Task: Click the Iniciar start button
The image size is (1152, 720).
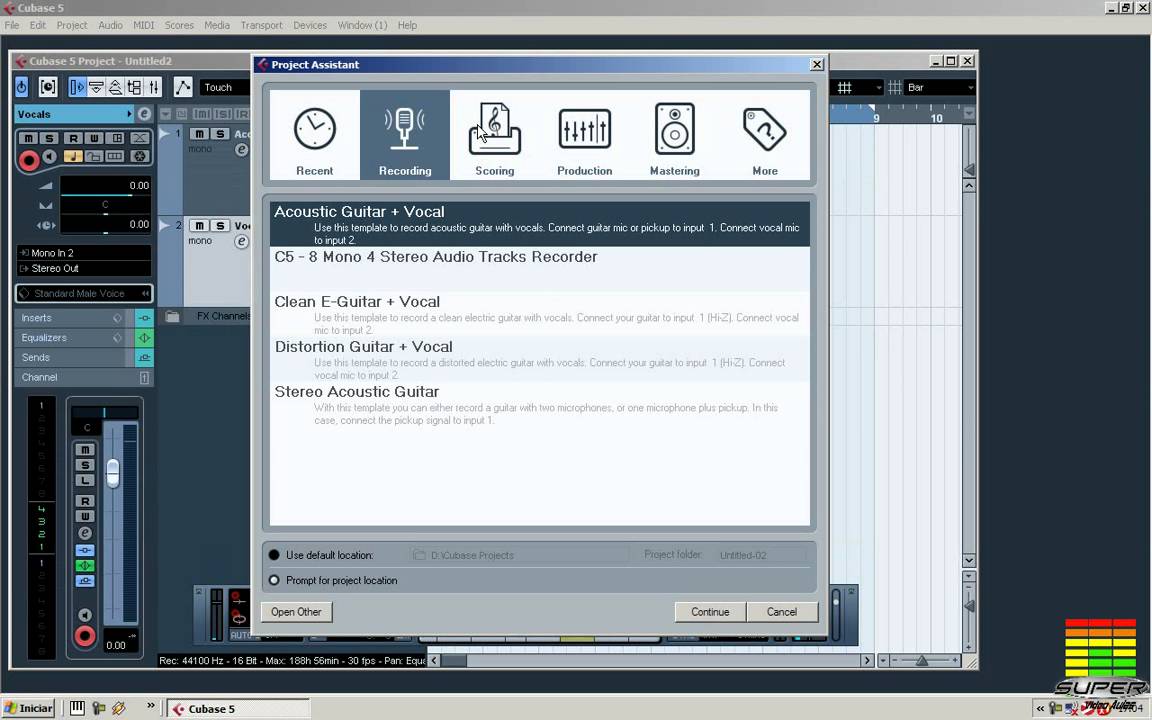Action: click(x=28, y=708)
